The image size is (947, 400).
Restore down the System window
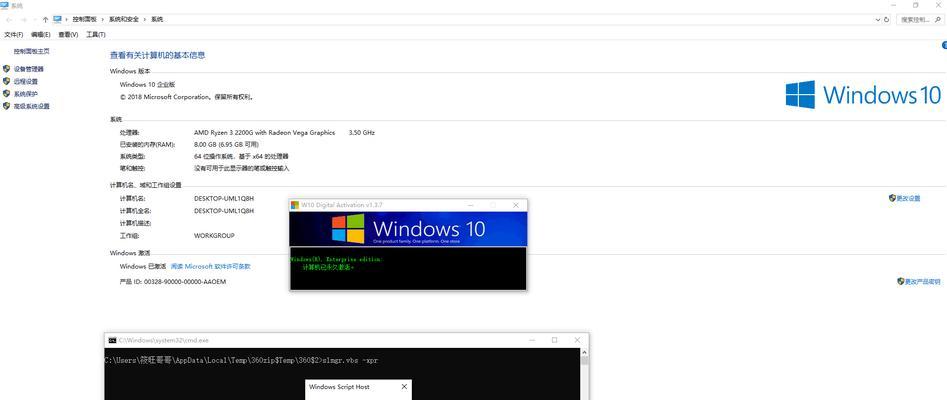[x=916, y=5]
